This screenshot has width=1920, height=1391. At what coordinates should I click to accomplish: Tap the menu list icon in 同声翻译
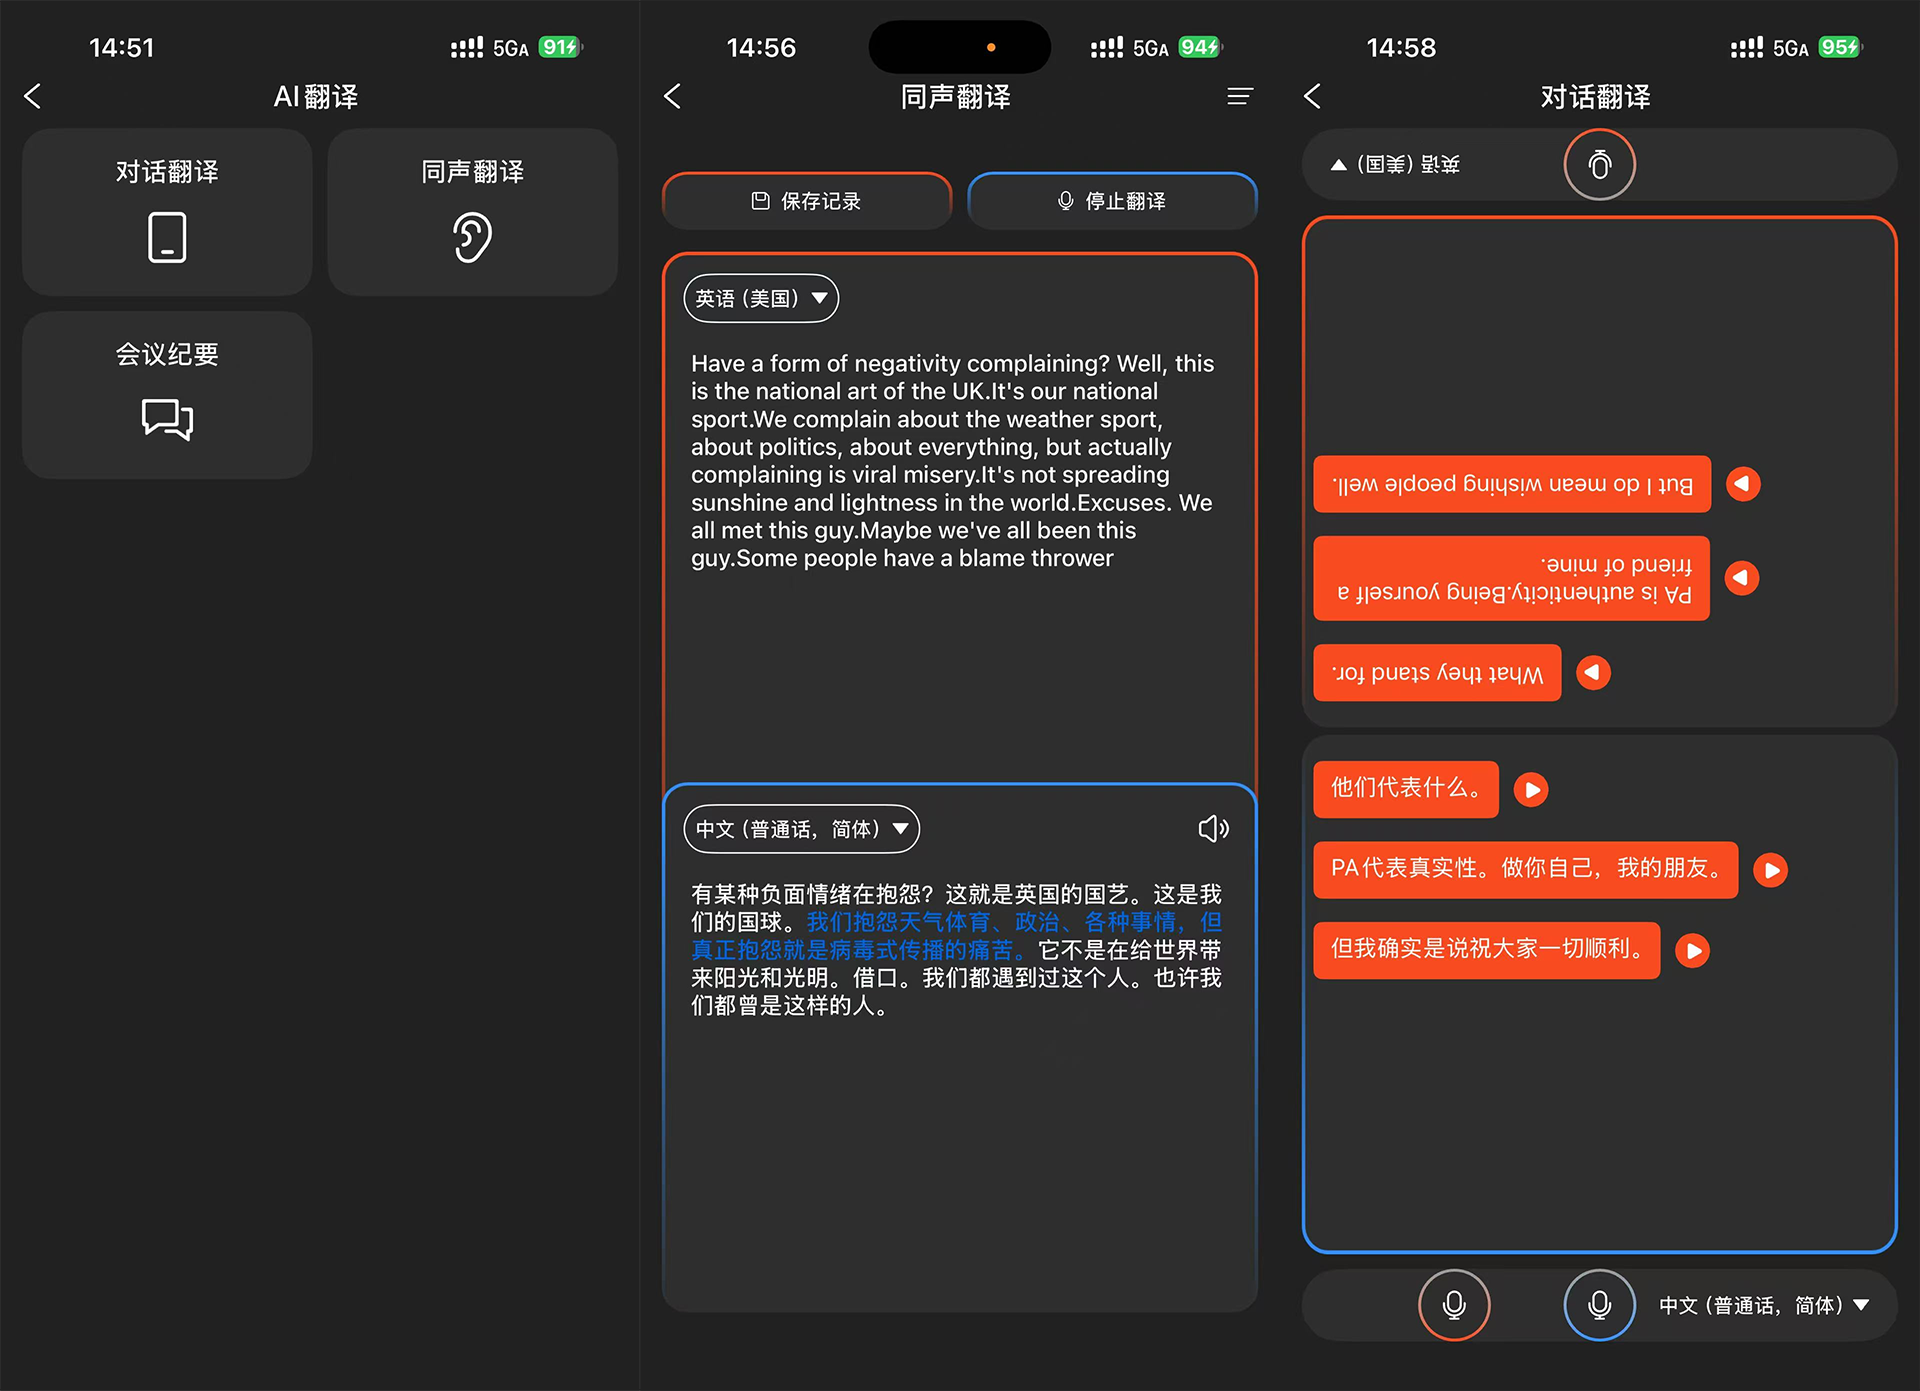click(1239, 96)
